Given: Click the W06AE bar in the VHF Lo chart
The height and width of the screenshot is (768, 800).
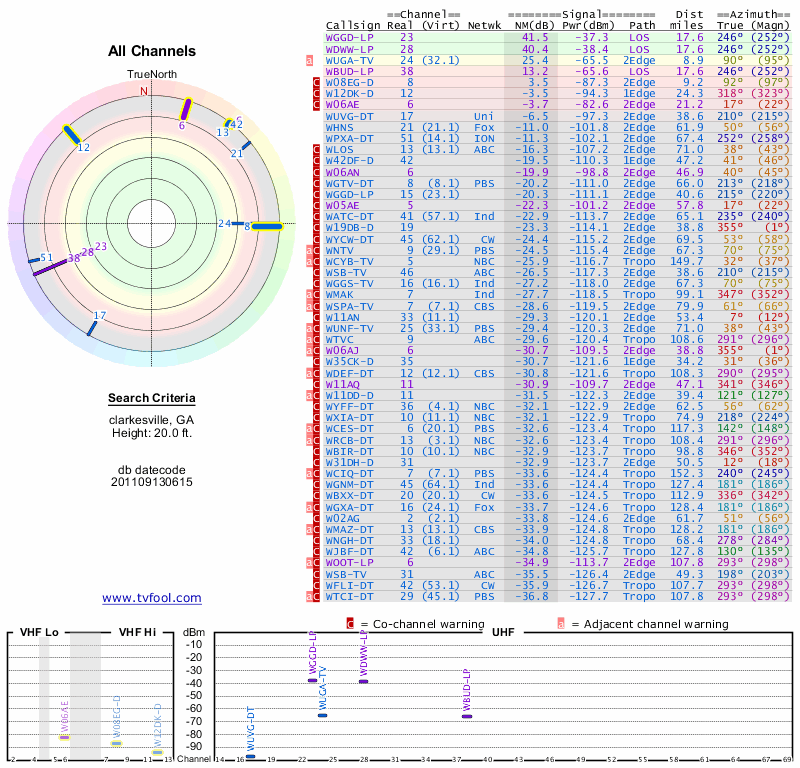Looking at the screenshot, I should pos(65,736).
